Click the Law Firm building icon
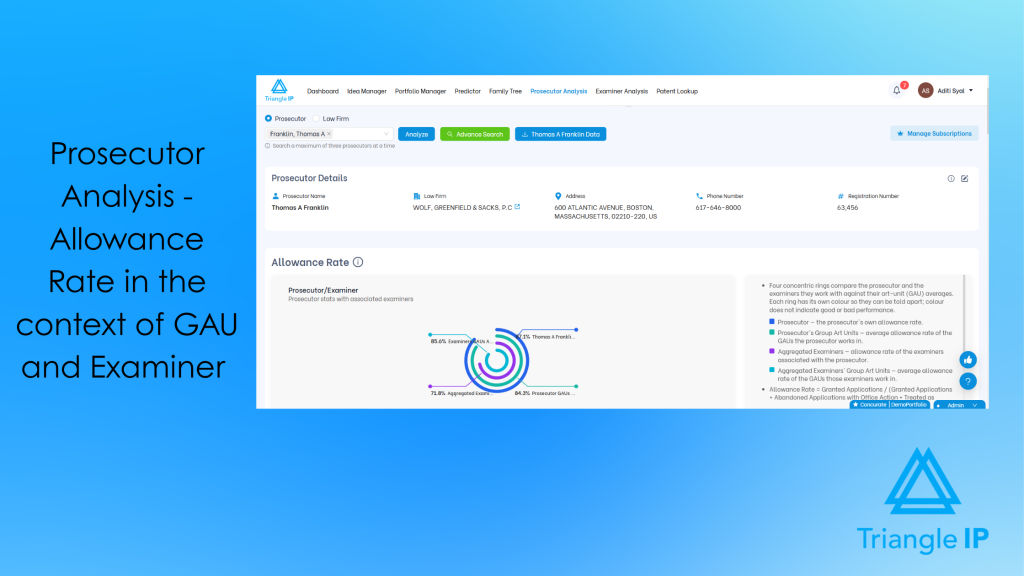Screen dimensions: 1024x576 tap(417, 196)
